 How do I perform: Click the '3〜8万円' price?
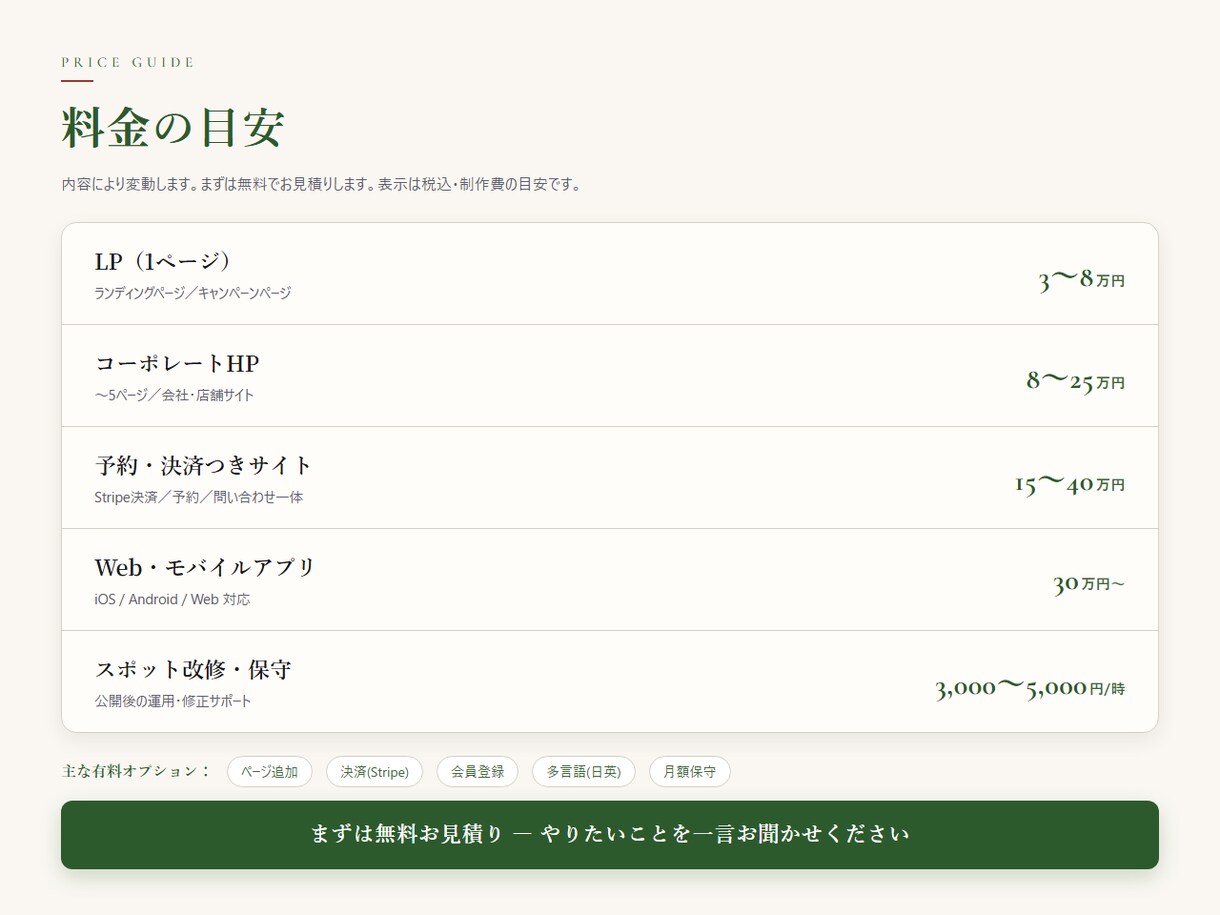click(1081, 280)
